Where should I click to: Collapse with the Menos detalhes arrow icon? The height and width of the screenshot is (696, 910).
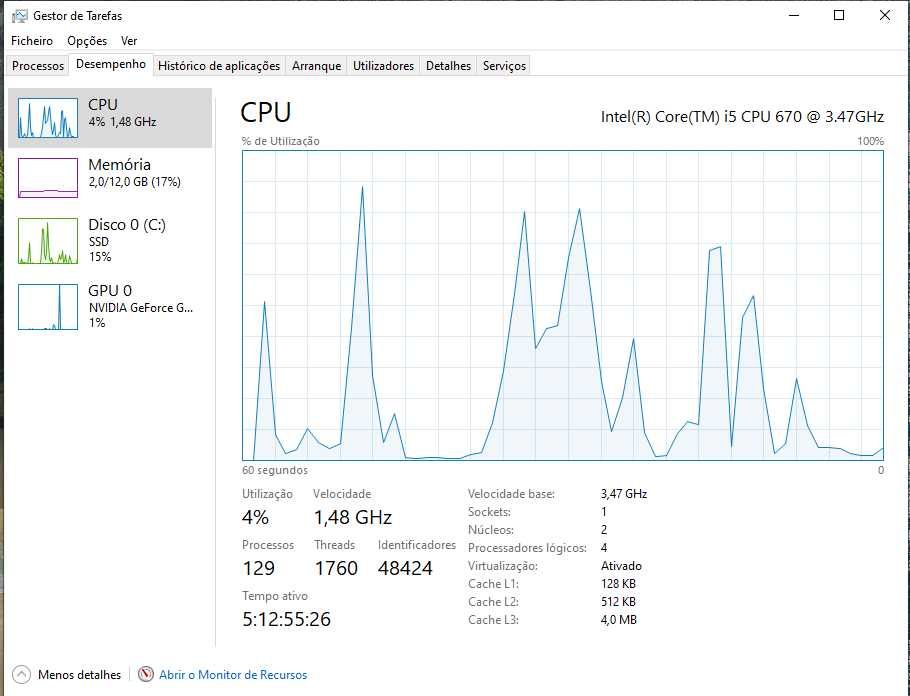pos(21,675)
